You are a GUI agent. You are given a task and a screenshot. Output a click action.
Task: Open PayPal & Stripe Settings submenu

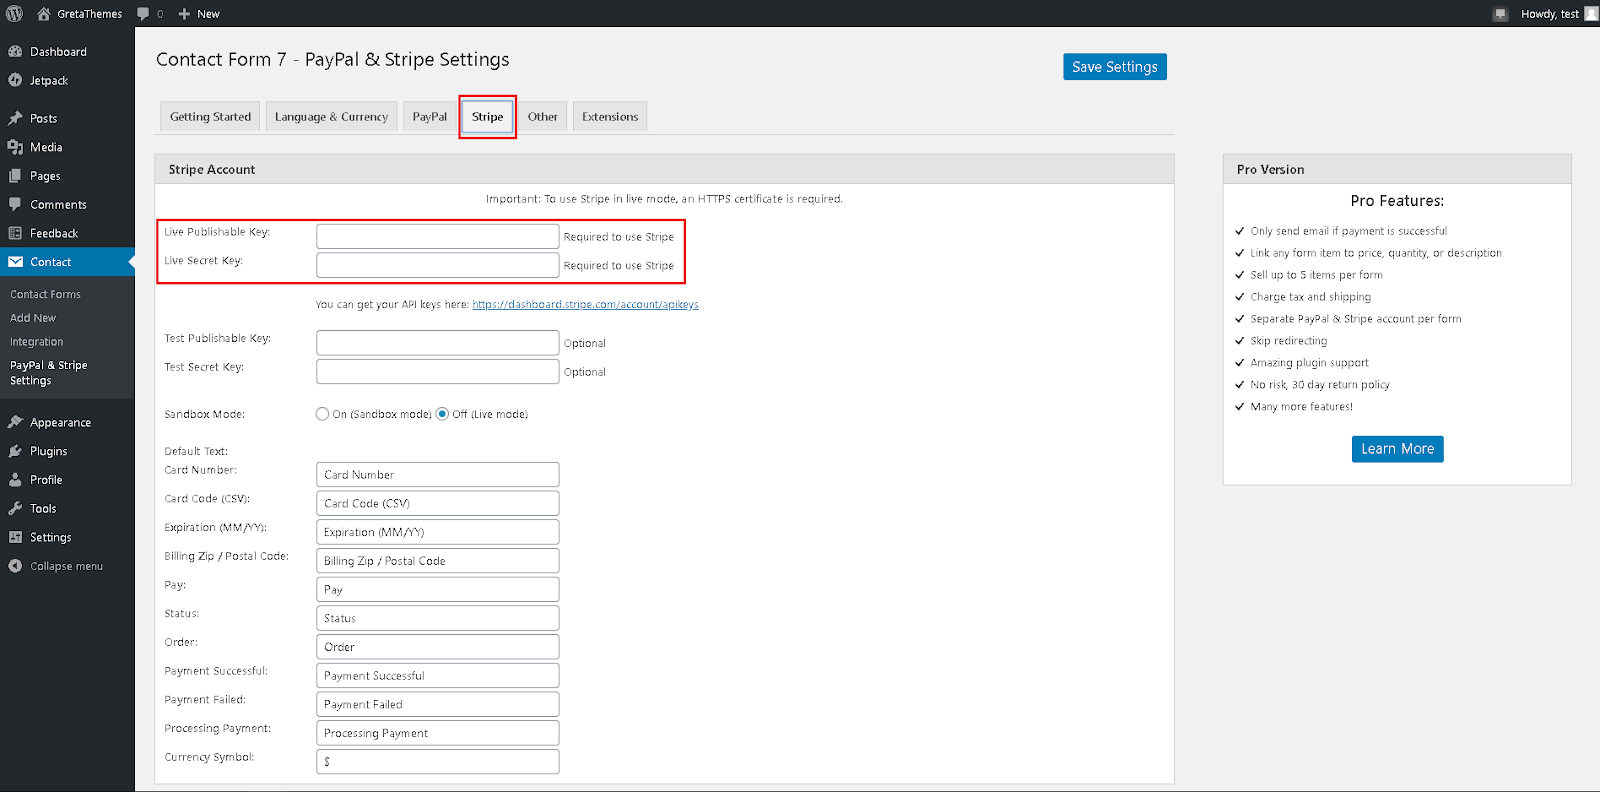point(49,373)
